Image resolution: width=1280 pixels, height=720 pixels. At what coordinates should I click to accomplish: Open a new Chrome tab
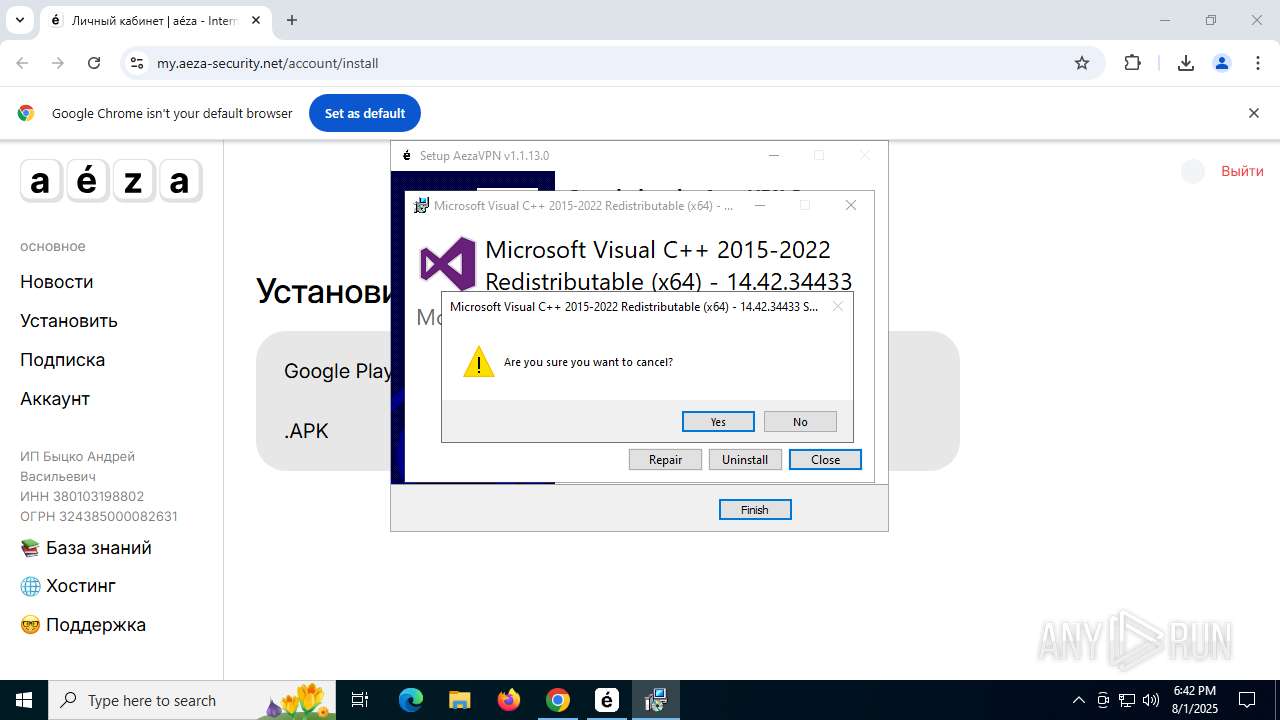coord(292,20)
